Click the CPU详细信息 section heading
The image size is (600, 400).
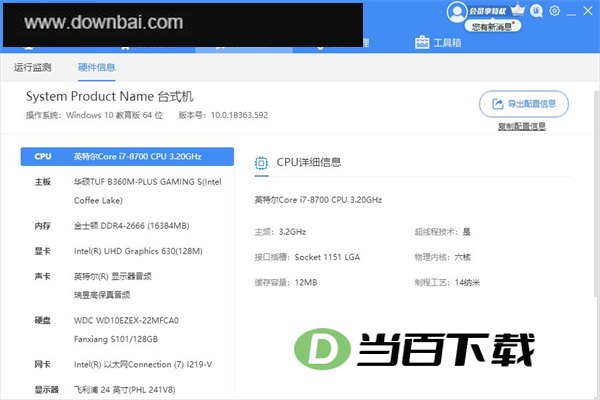click(308, 162)
